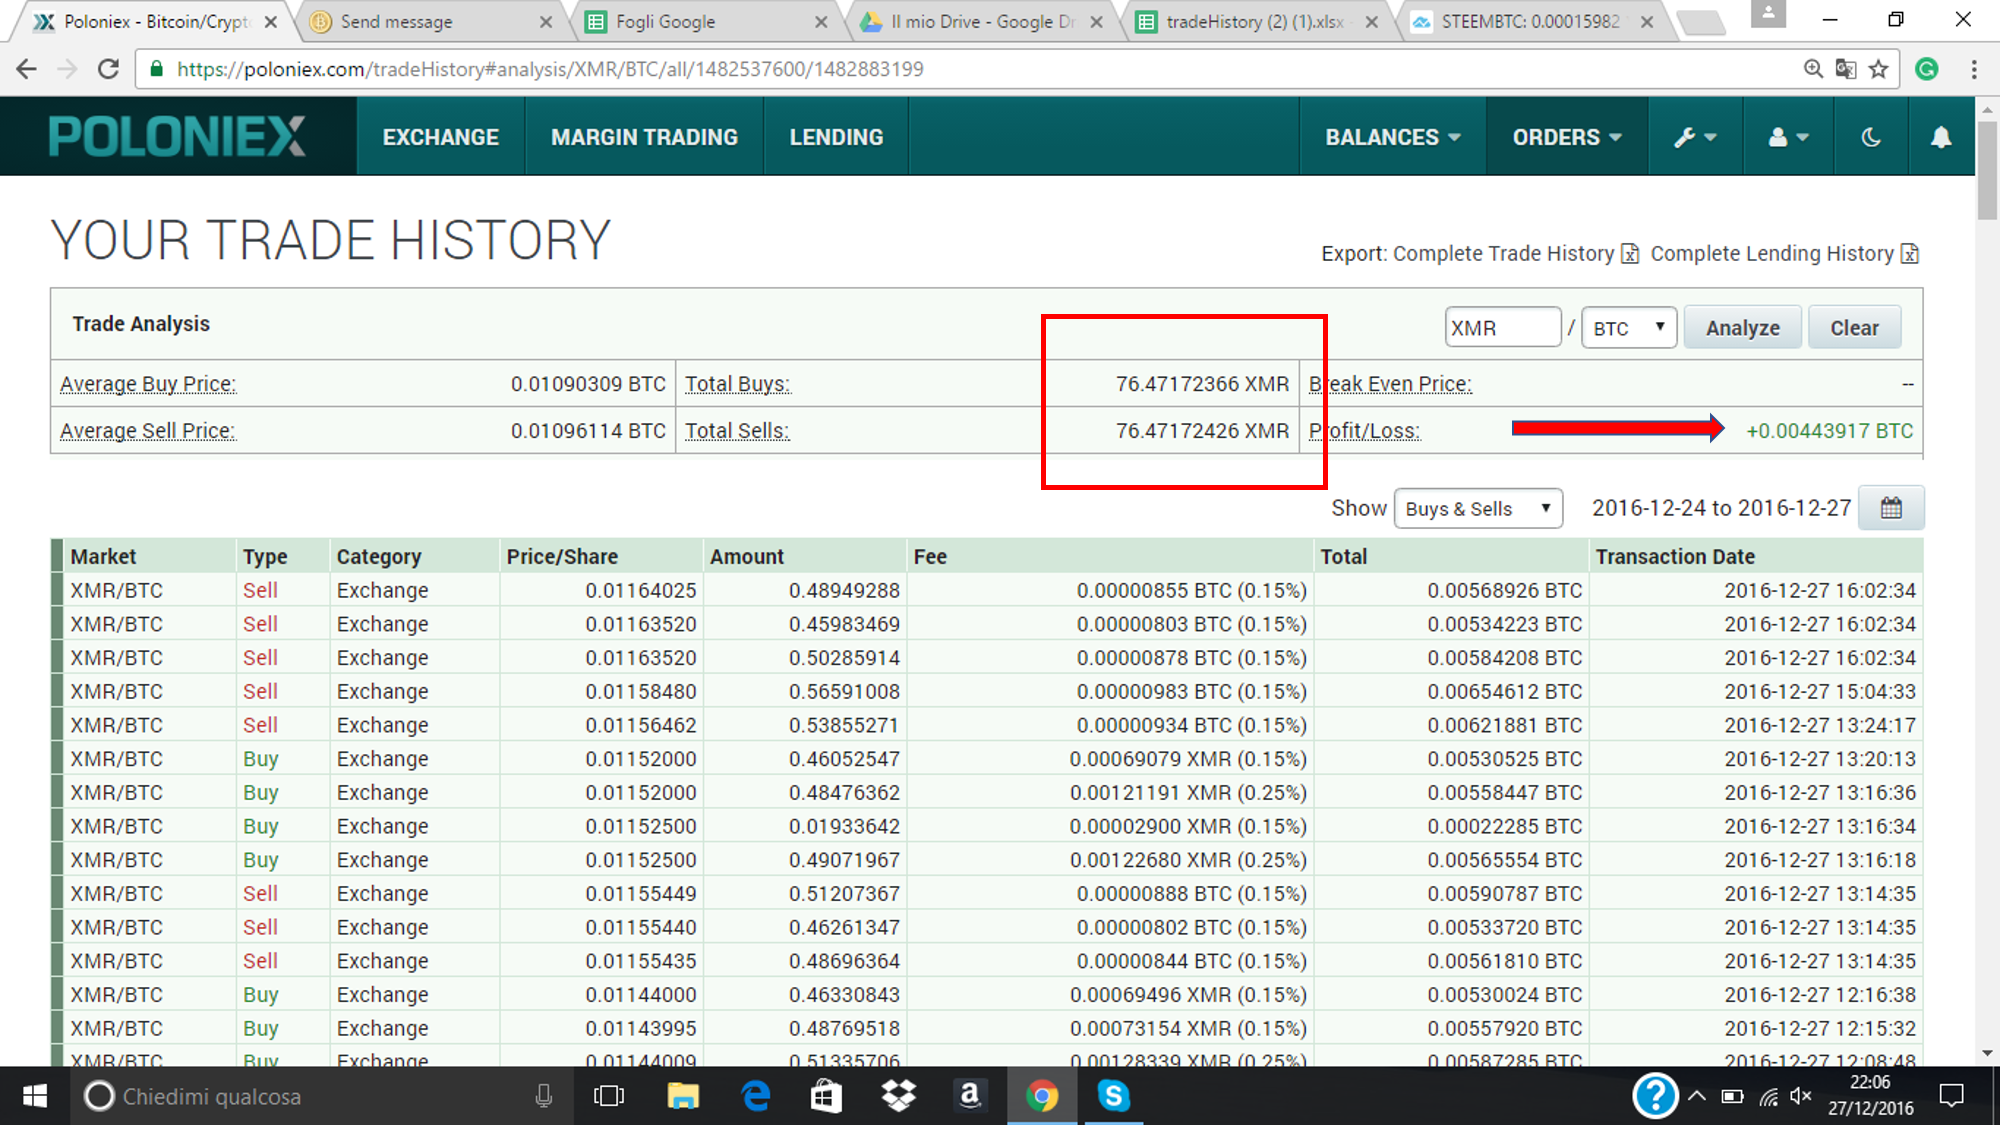Screen dimensions: 2000x1125
Task: Bookmark this page with the star
Action: (x=1878, y=69)
